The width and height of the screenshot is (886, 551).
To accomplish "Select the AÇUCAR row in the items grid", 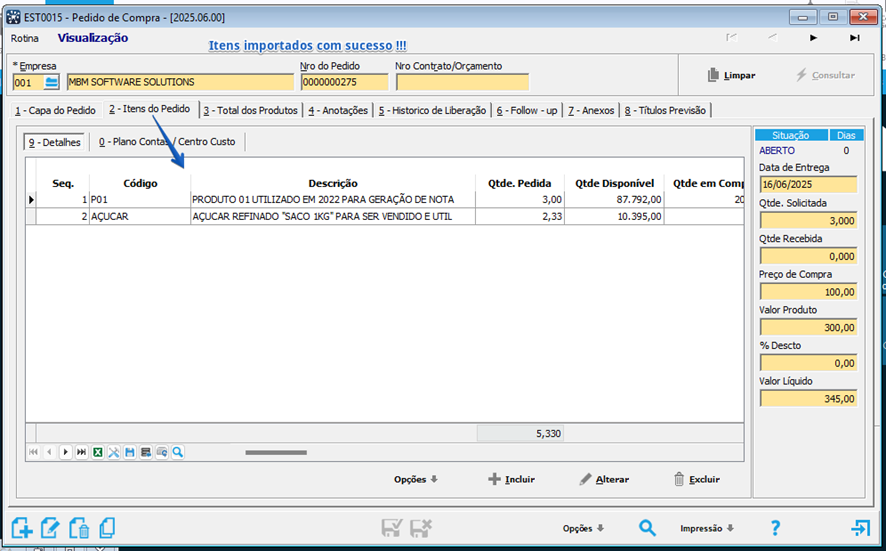I will point(330,217).
